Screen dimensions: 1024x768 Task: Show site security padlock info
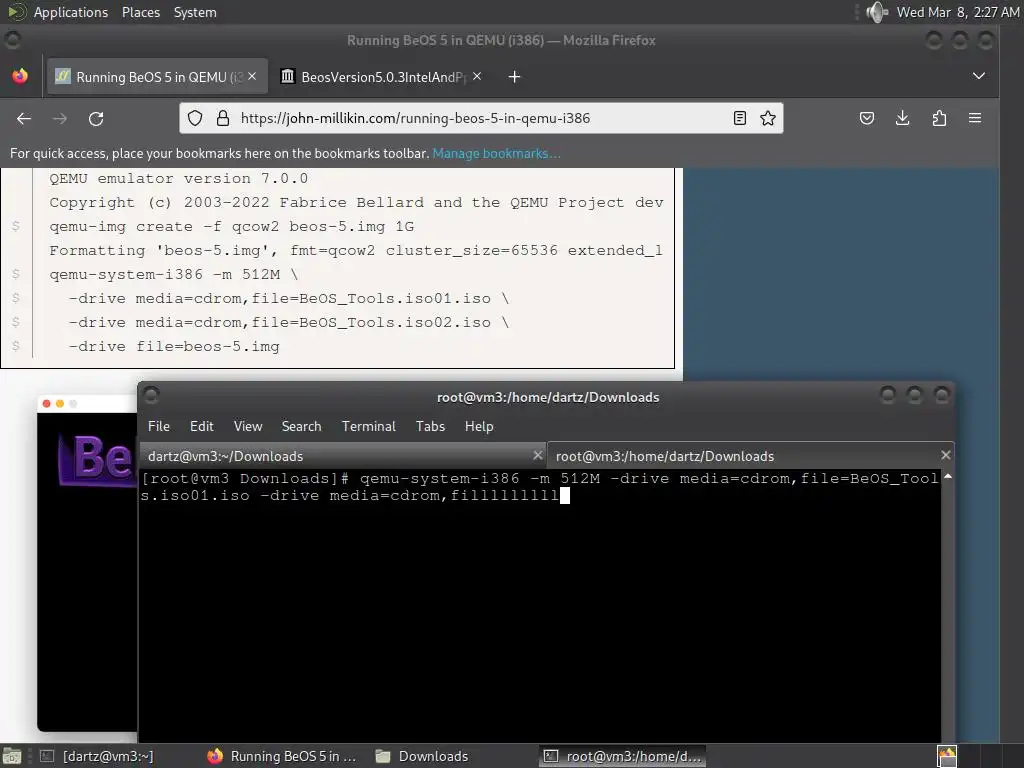pos(223,118)
